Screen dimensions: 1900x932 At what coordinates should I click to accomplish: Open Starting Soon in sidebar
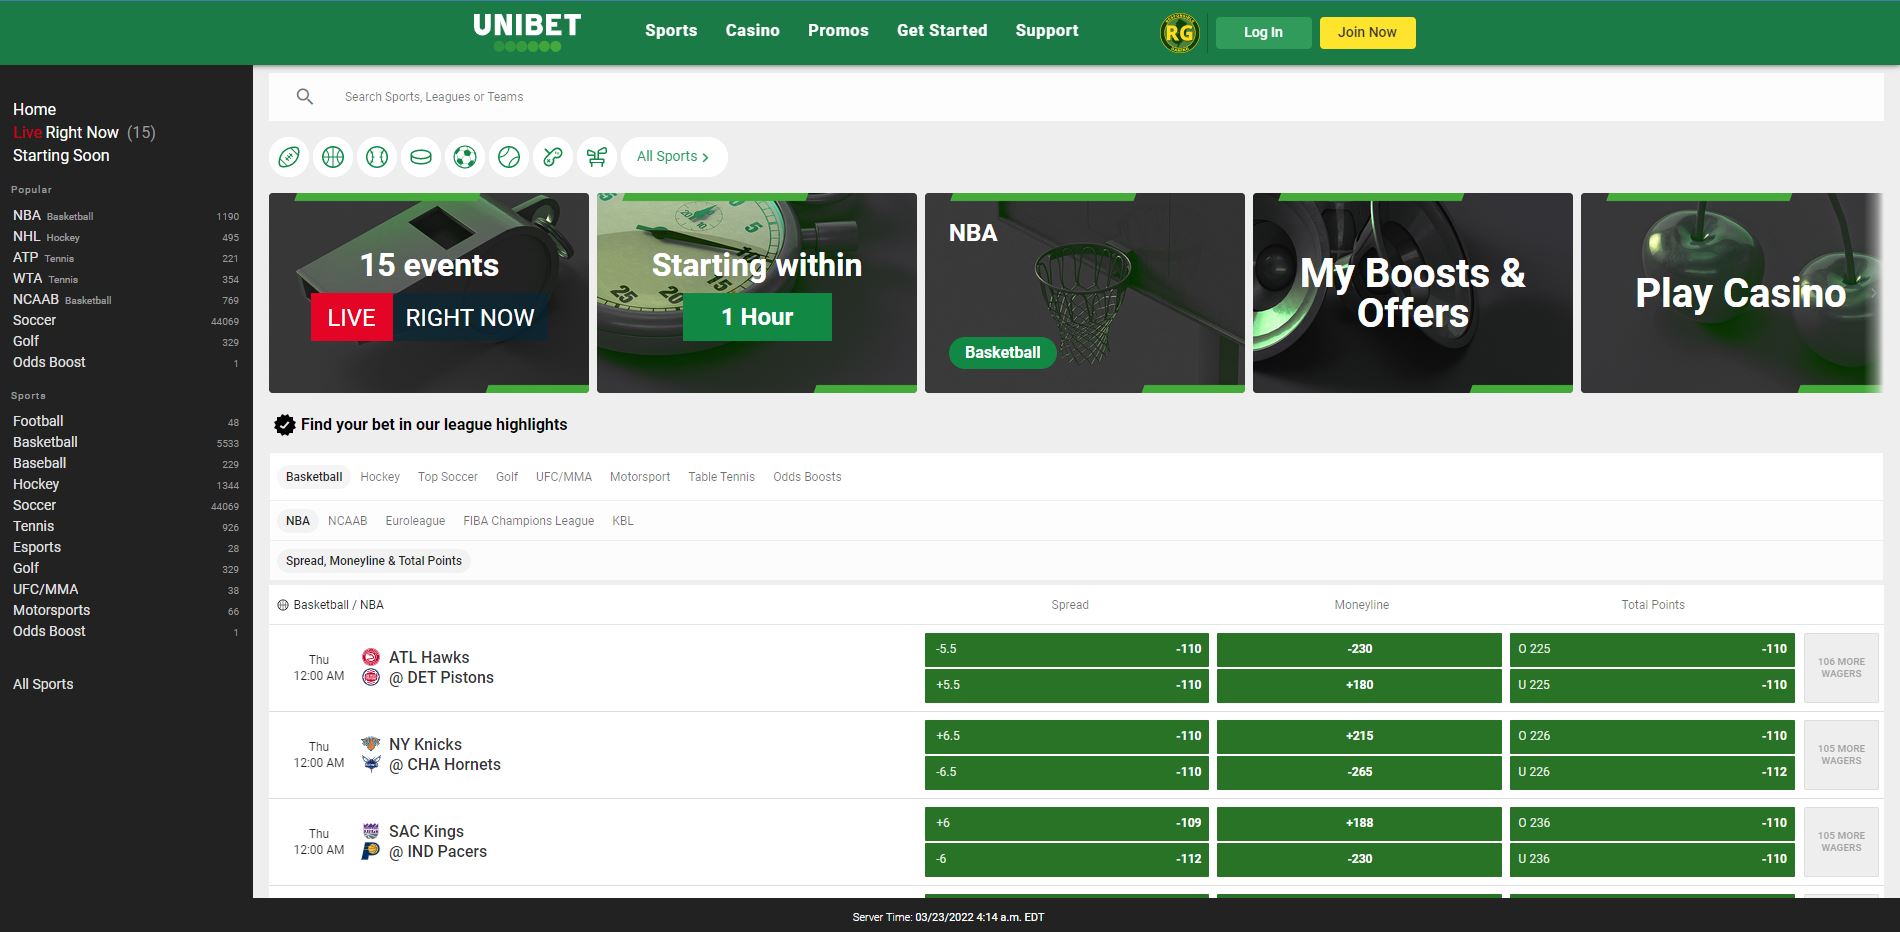pos(61,155)
